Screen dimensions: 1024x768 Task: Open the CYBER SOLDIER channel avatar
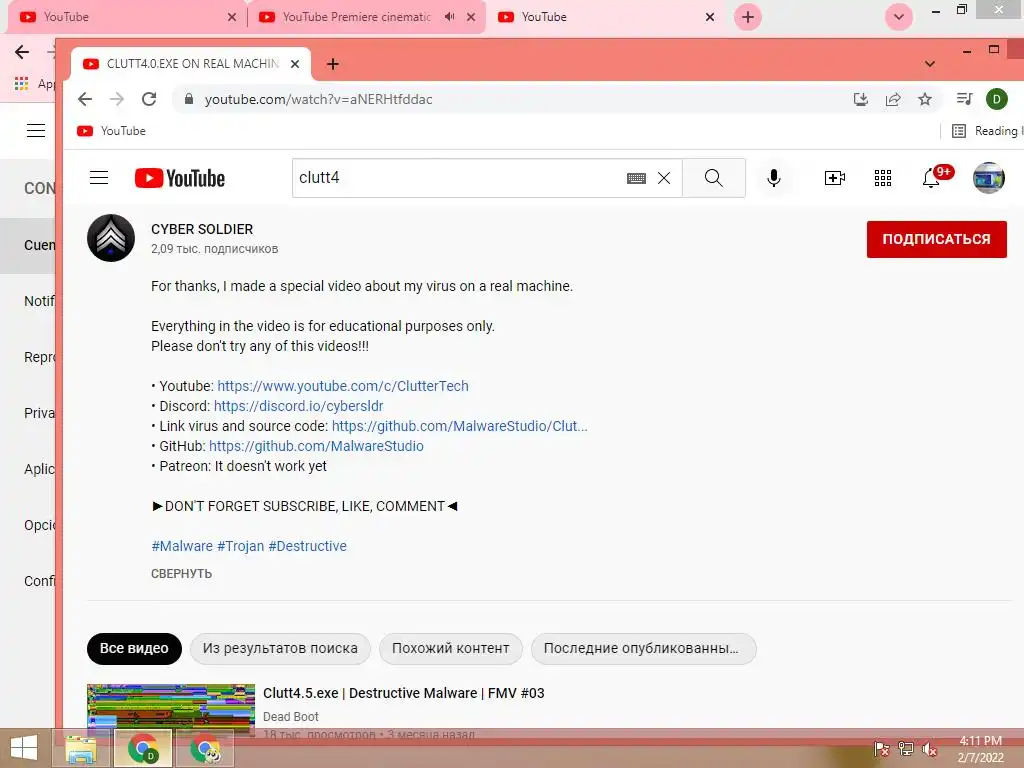(111, 238)
